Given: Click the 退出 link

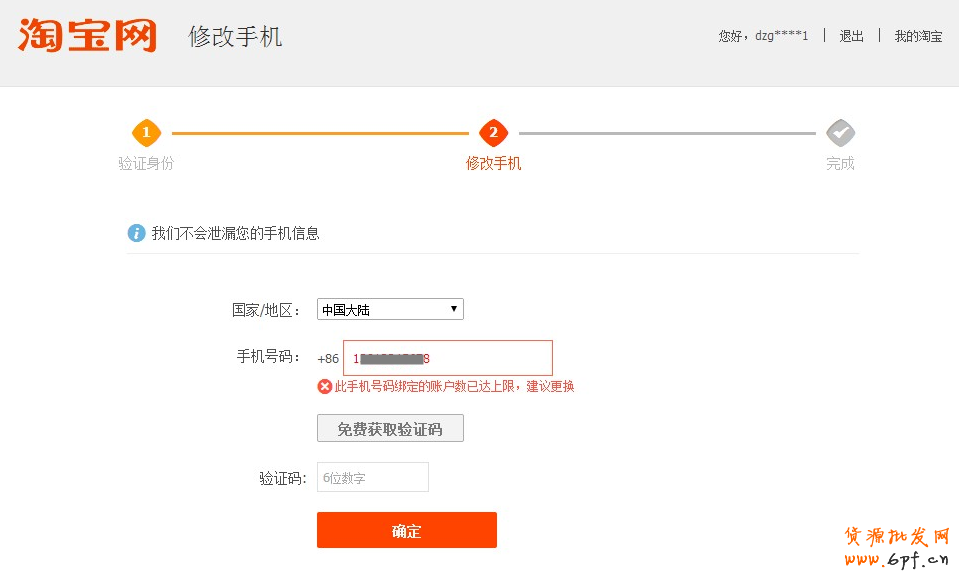Looking at the screenshot, I should coord(851,36).
